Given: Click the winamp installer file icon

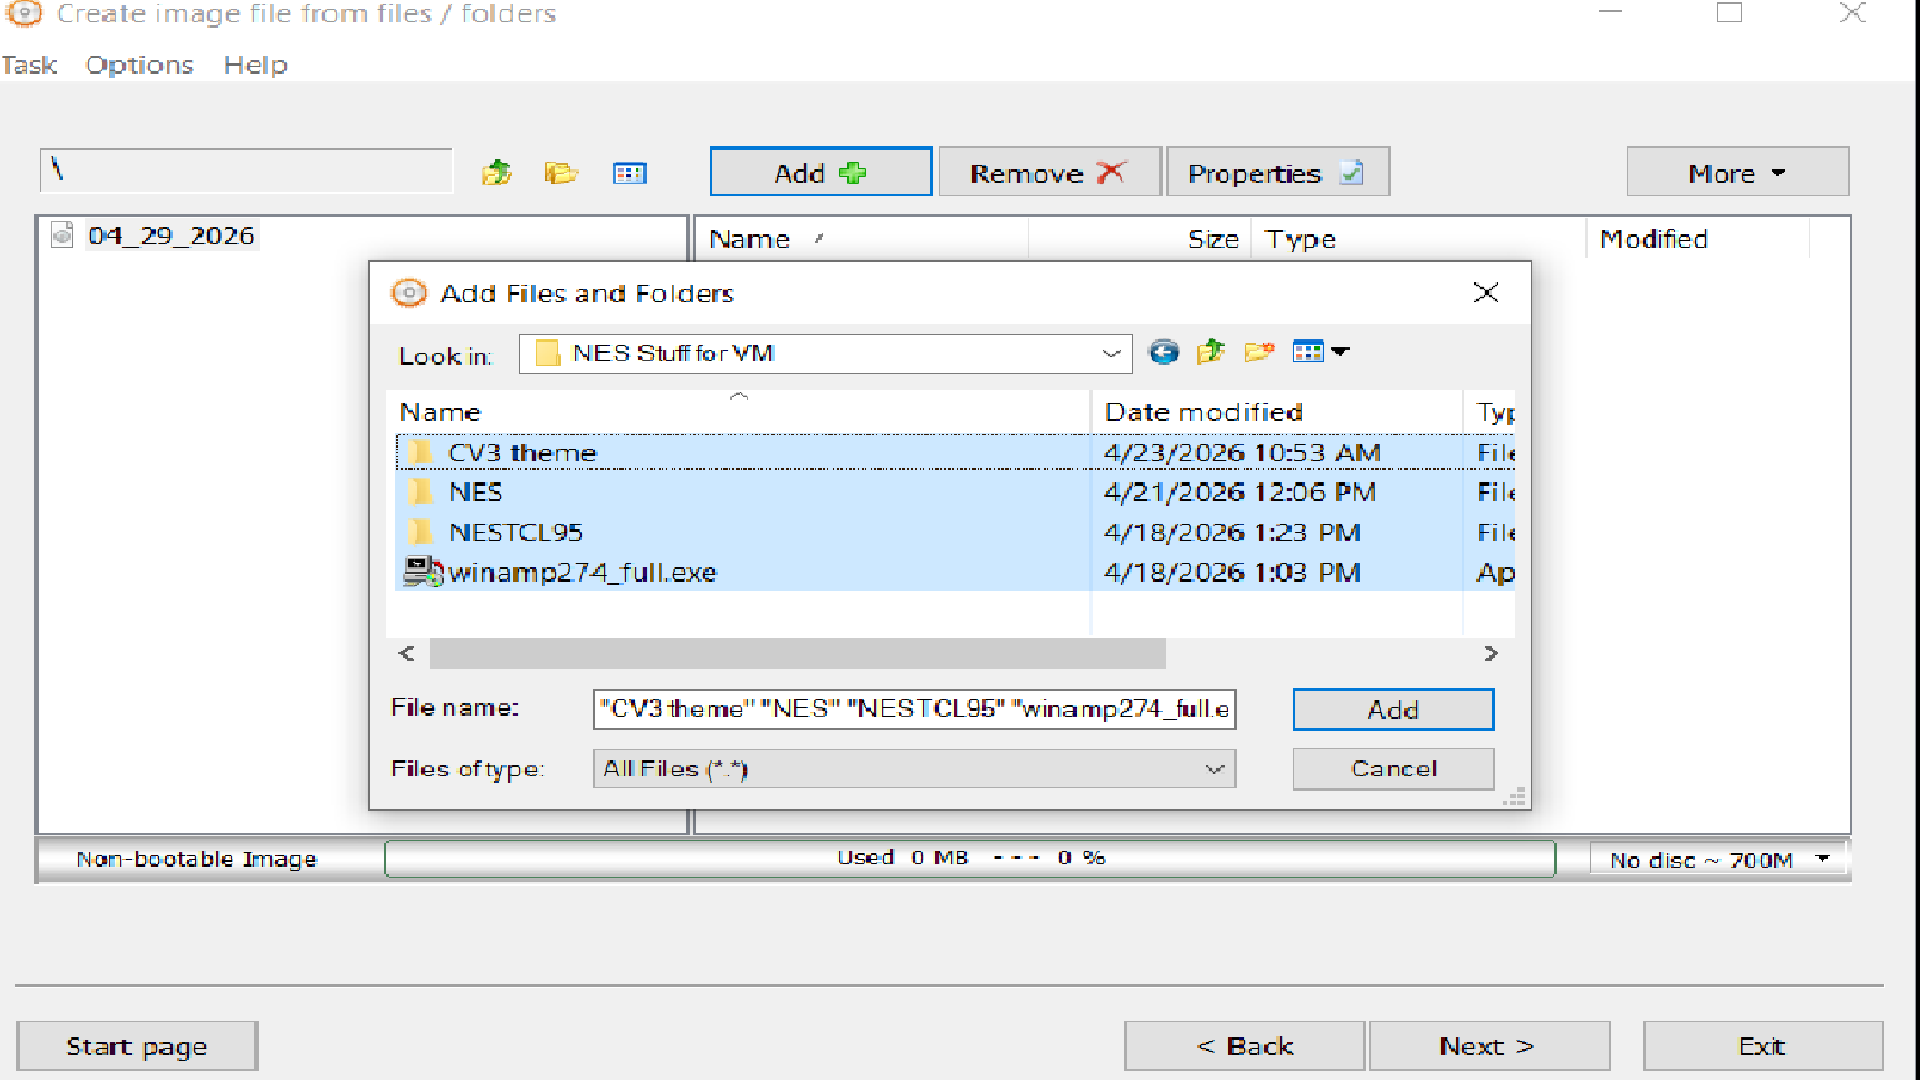Looking at the screenshot, I should pos(422,572).
